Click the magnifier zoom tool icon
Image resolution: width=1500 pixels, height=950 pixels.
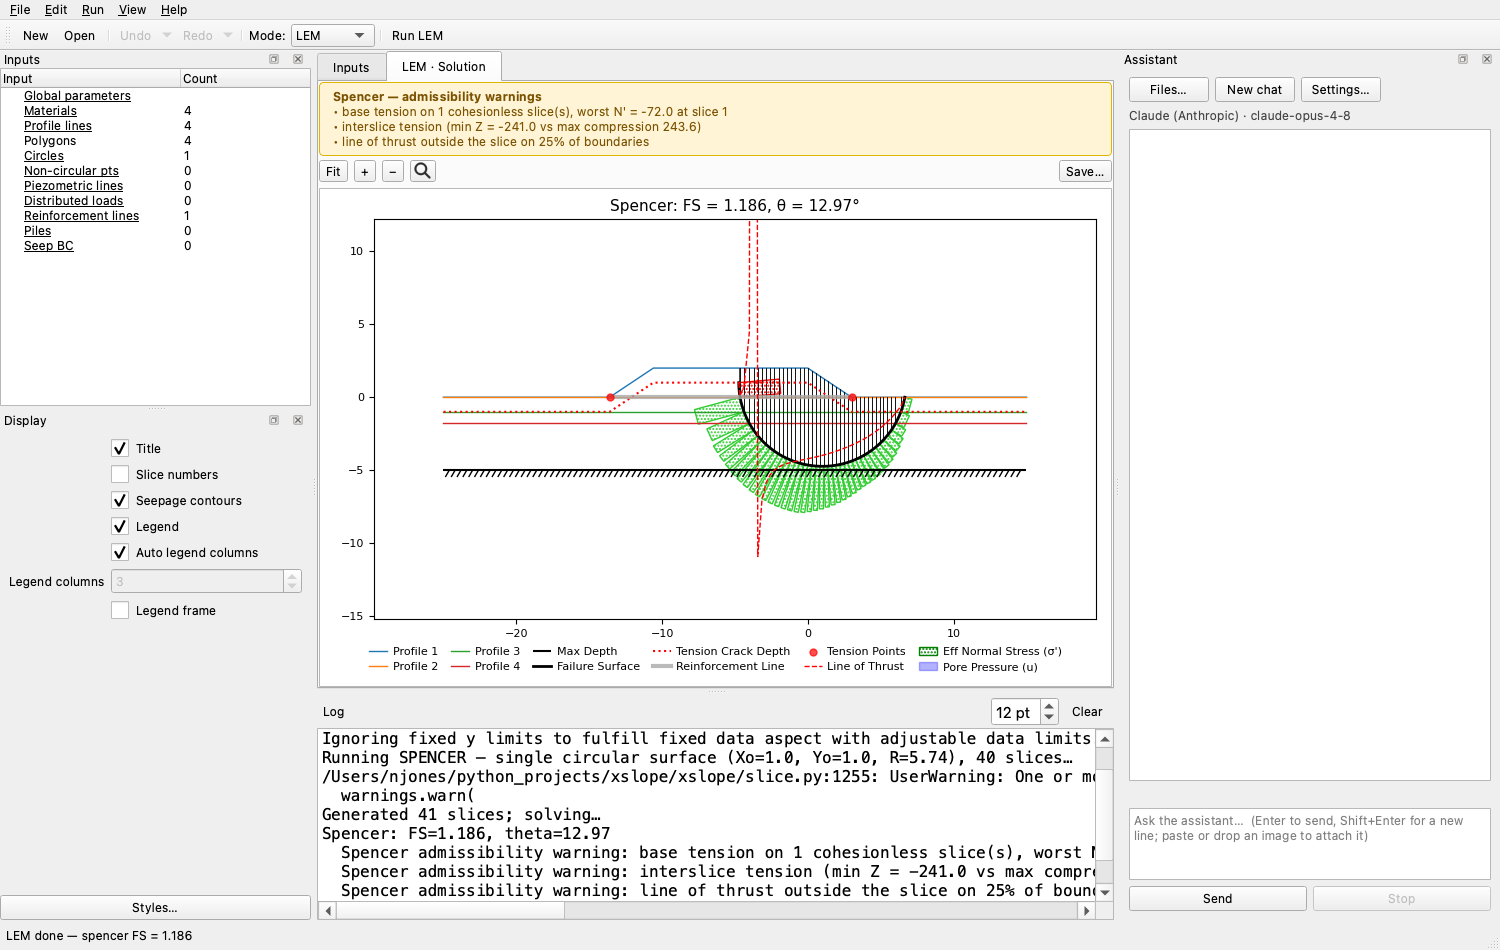(423, 171)
